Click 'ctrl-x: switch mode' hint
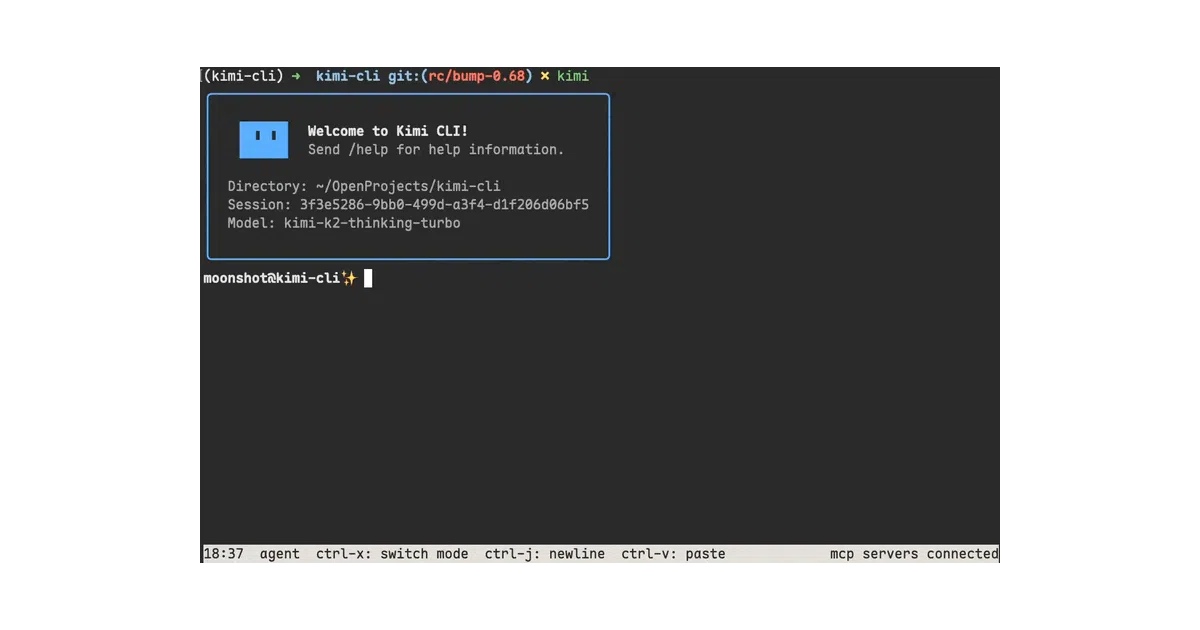This screenshot has width=1200, height=630. pyautogui.click(x=392, y=553)
